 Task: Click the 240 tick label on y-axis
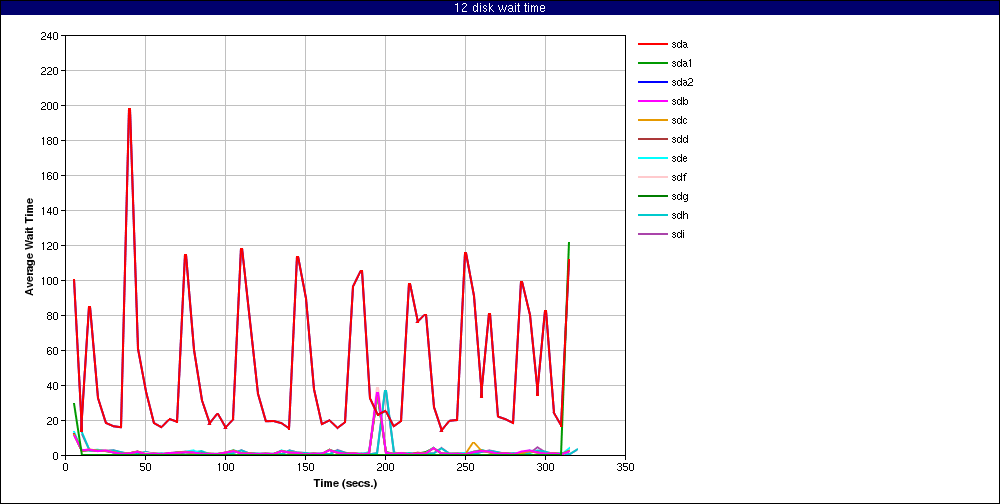[x=48, y=36]
